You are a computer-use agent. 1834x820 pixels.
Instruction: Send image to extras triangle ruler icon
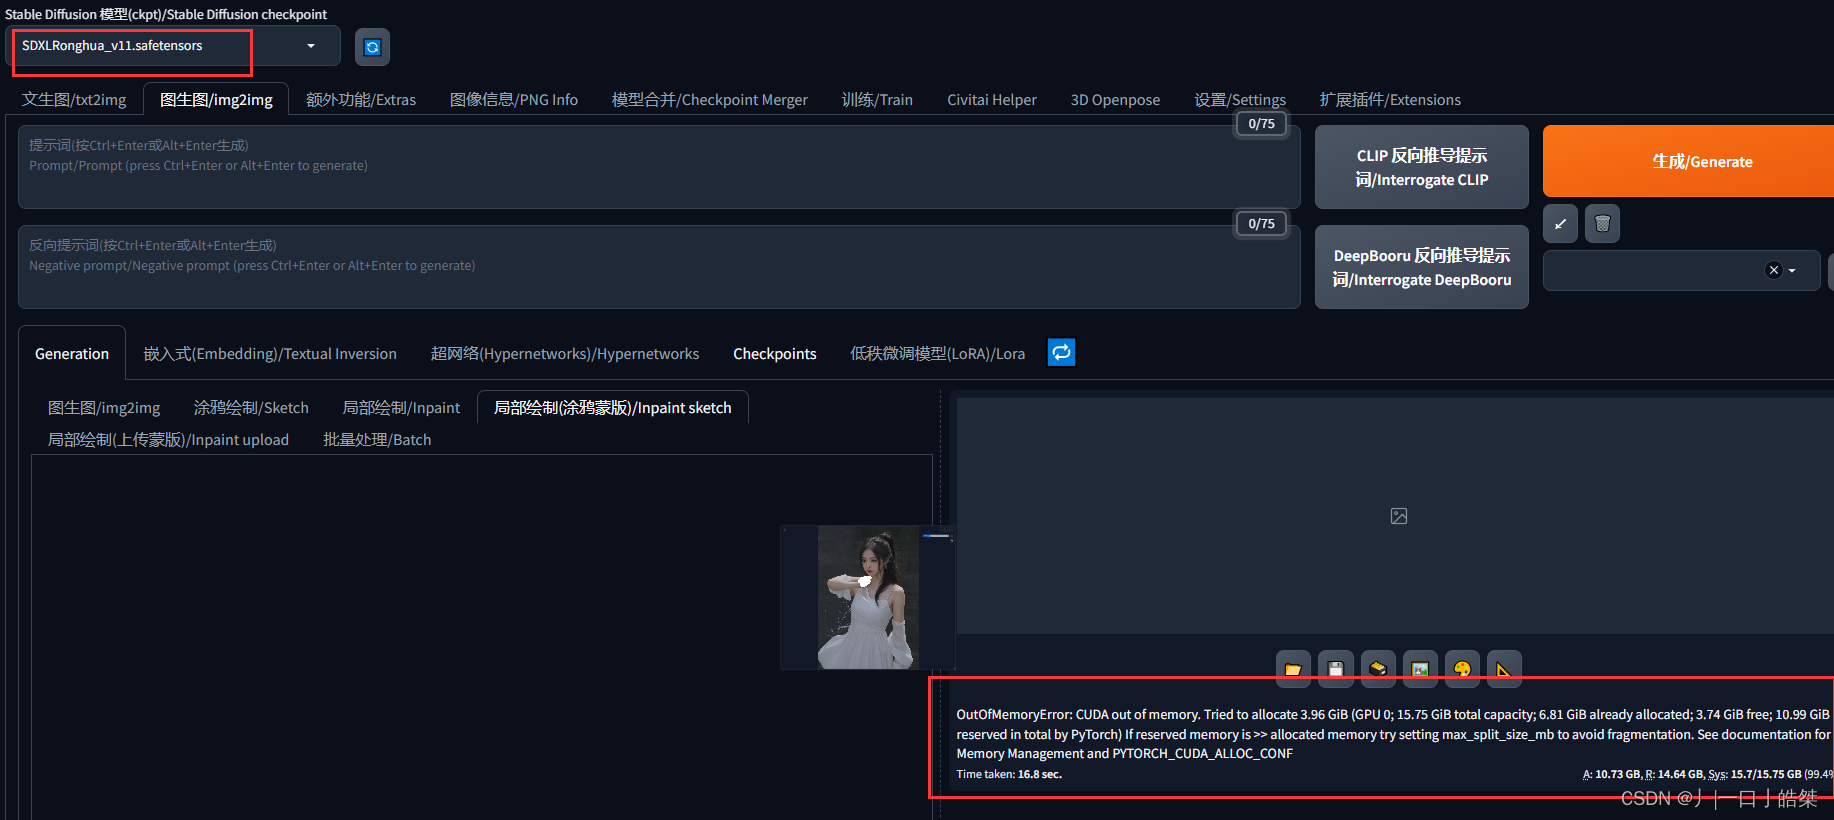1504,669
